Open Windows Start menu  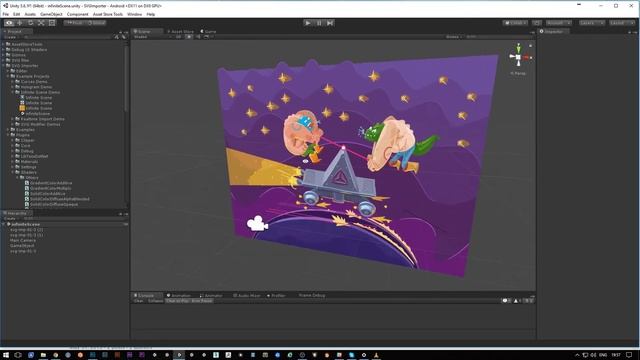(6, 355)
